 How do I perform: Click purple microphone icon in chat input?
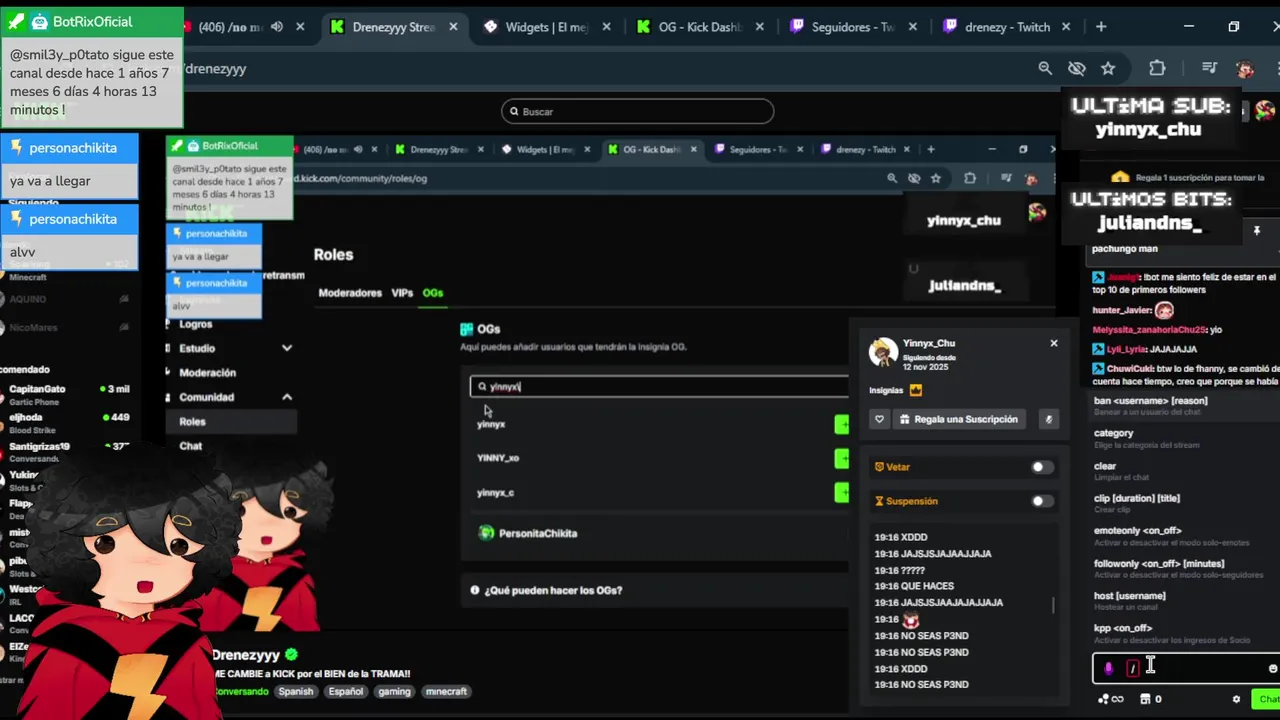(1108, 668)
